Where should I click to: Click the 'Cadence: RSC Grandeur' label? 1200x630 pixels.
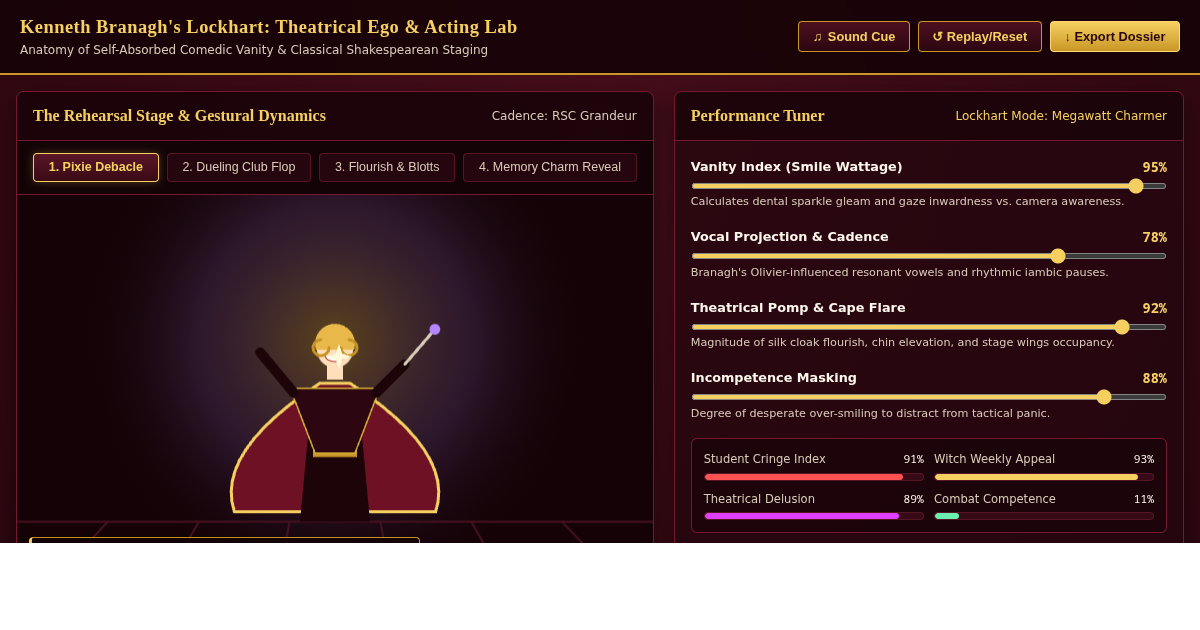pos(564,116)
